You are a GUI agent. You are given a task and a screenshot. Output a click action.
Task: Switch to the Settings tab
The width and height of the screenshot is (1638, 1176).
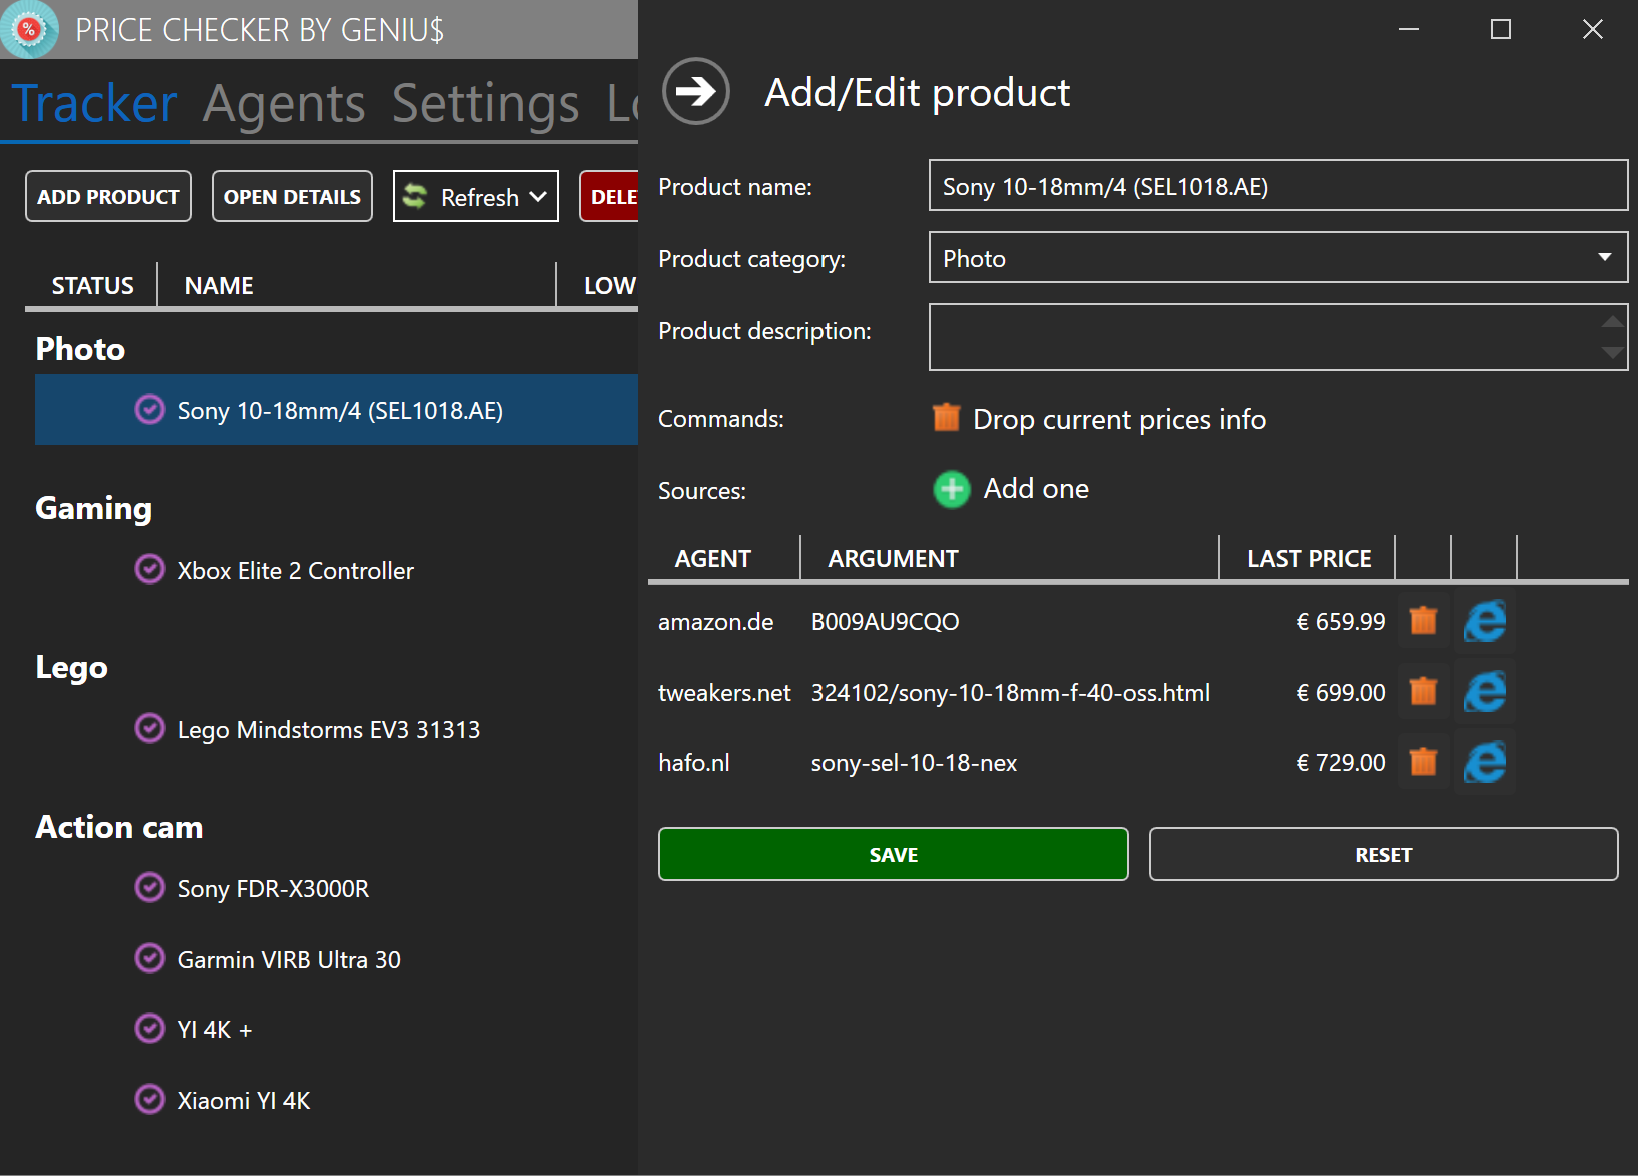485,103
